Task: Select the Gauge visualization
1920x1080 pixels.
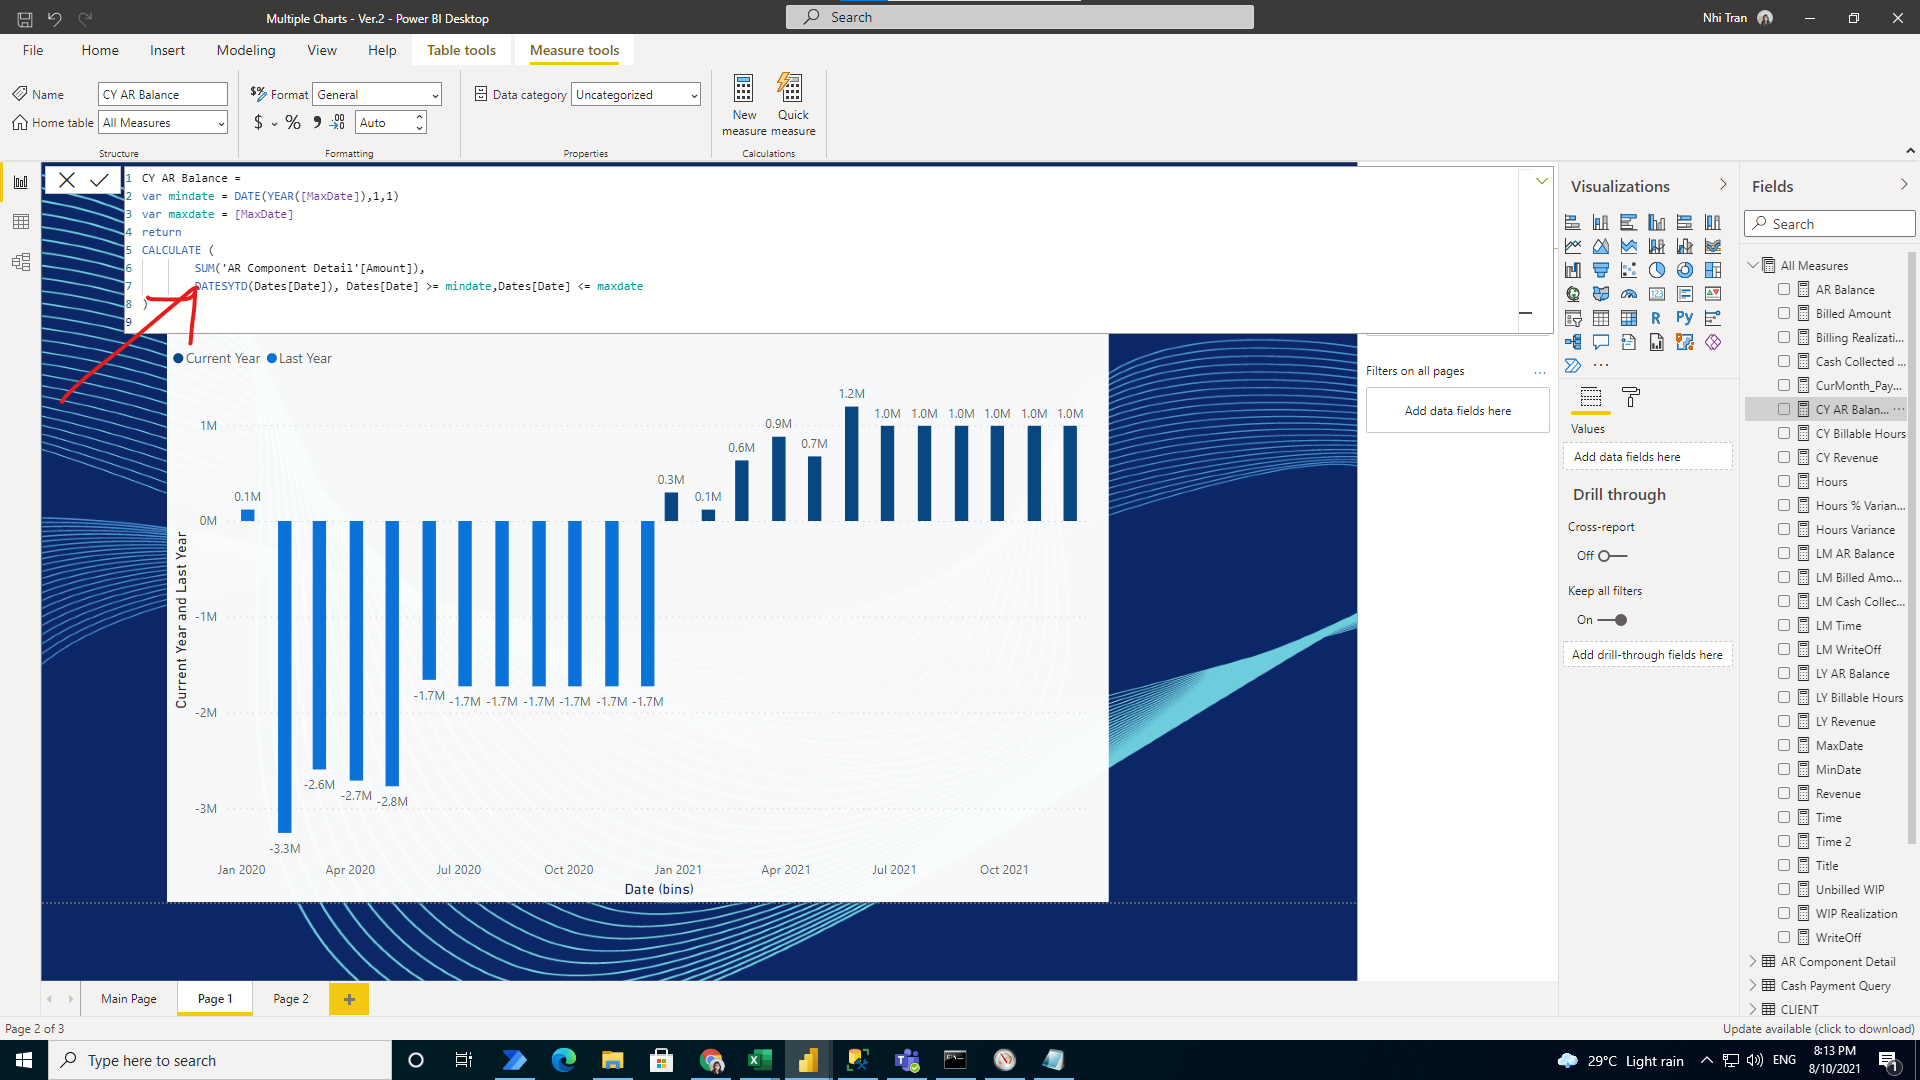Action: click(1629, 294)
